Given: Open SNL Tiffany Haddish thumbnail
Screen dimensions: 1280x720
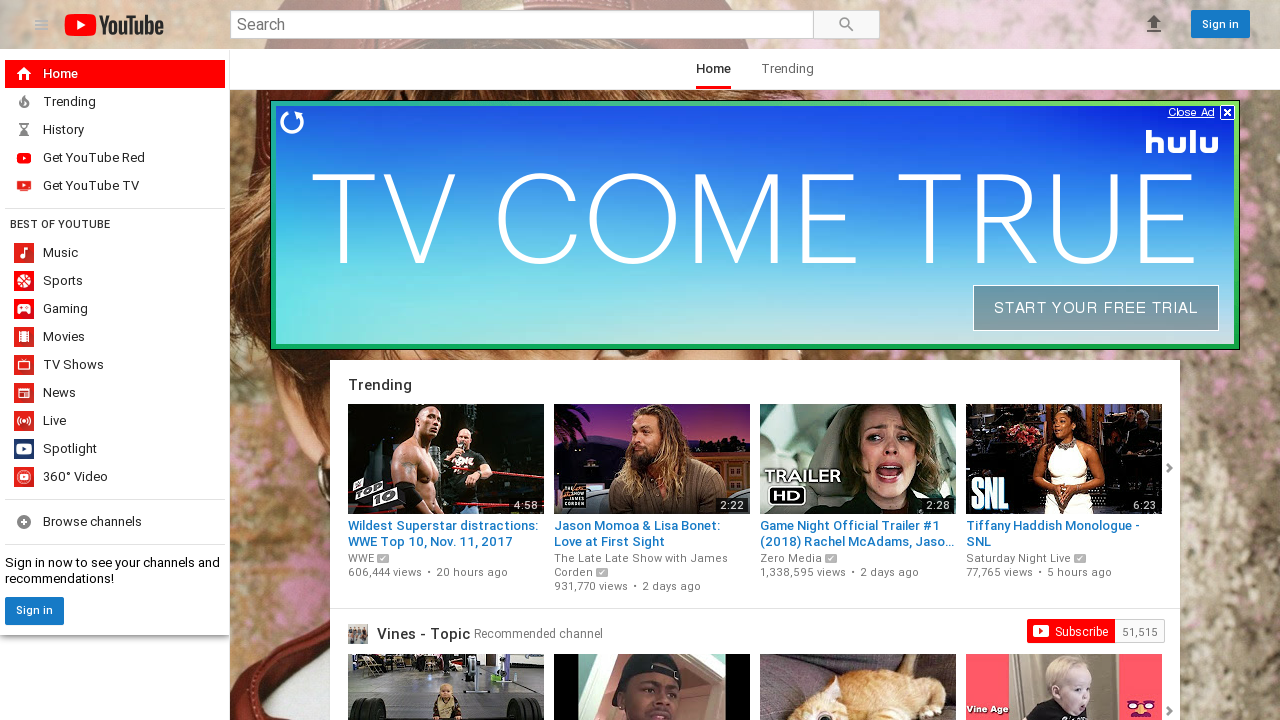Looking at the screenshot, I should (1064, 459).
